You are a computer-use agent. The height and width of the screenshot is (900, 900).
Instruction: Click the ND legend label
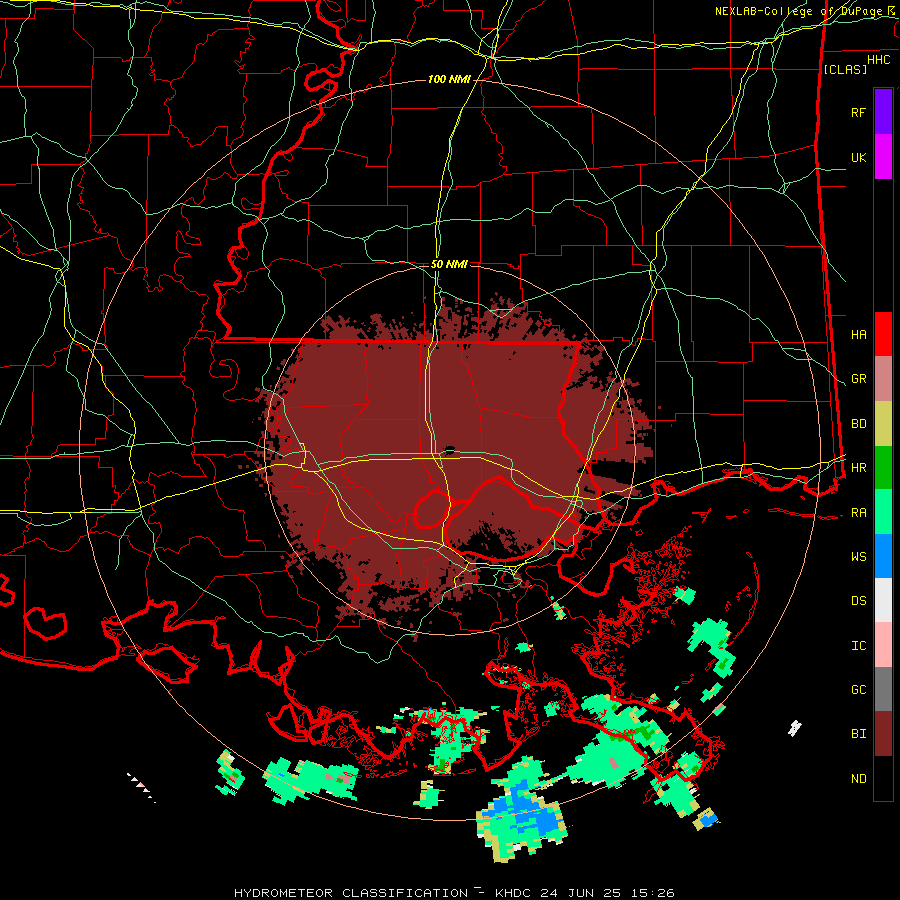pos(858,779)
